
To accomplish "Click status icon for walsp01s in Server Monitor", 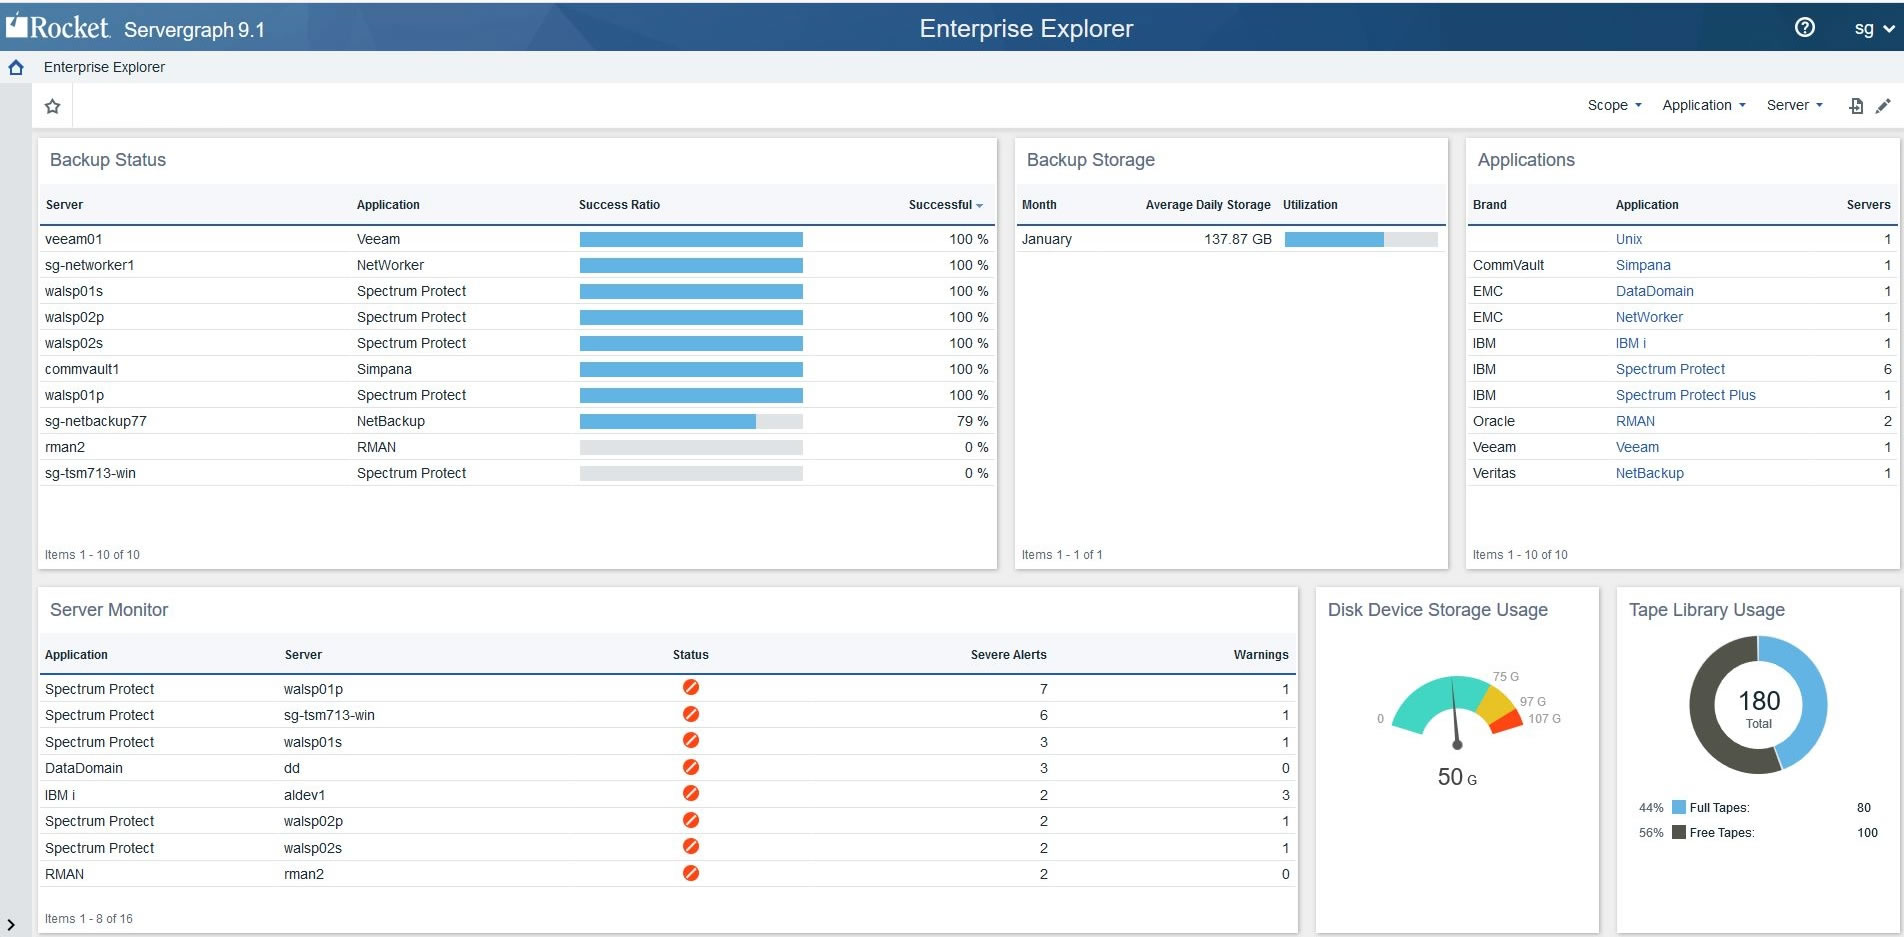I will click(690, 741).
